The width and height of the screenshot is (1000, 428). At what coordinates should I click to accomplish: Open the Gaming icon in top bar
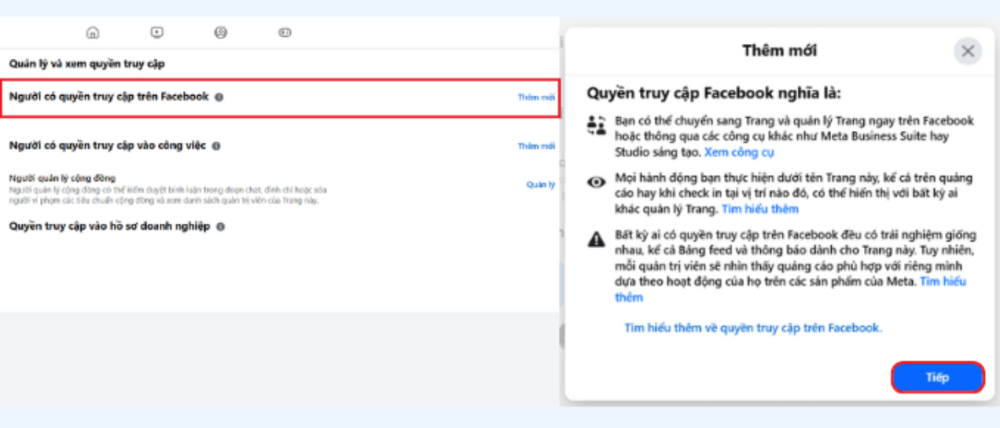coord(285,33)
